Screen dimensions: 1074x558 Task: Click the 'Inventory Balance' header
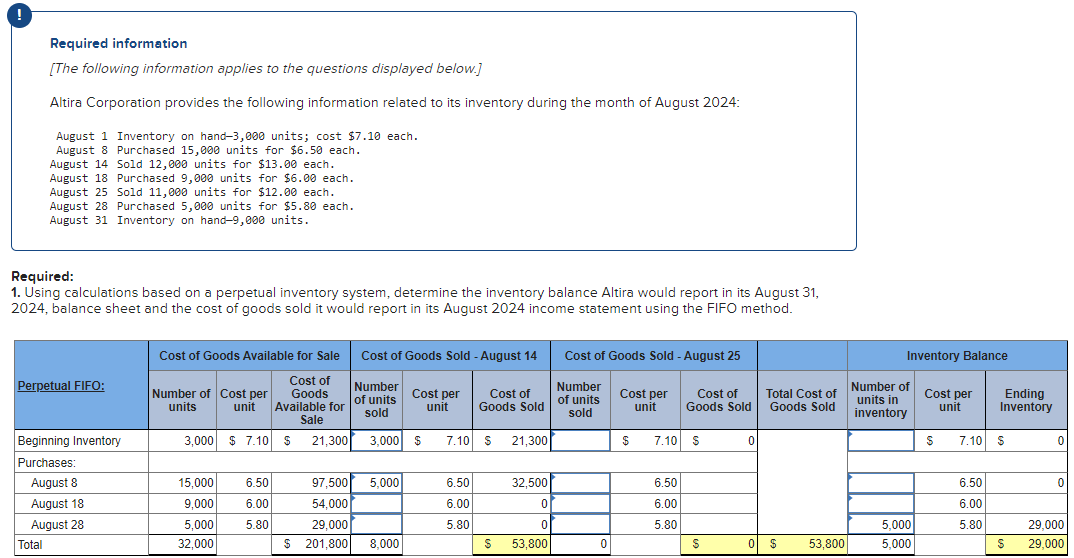point(957,355)
